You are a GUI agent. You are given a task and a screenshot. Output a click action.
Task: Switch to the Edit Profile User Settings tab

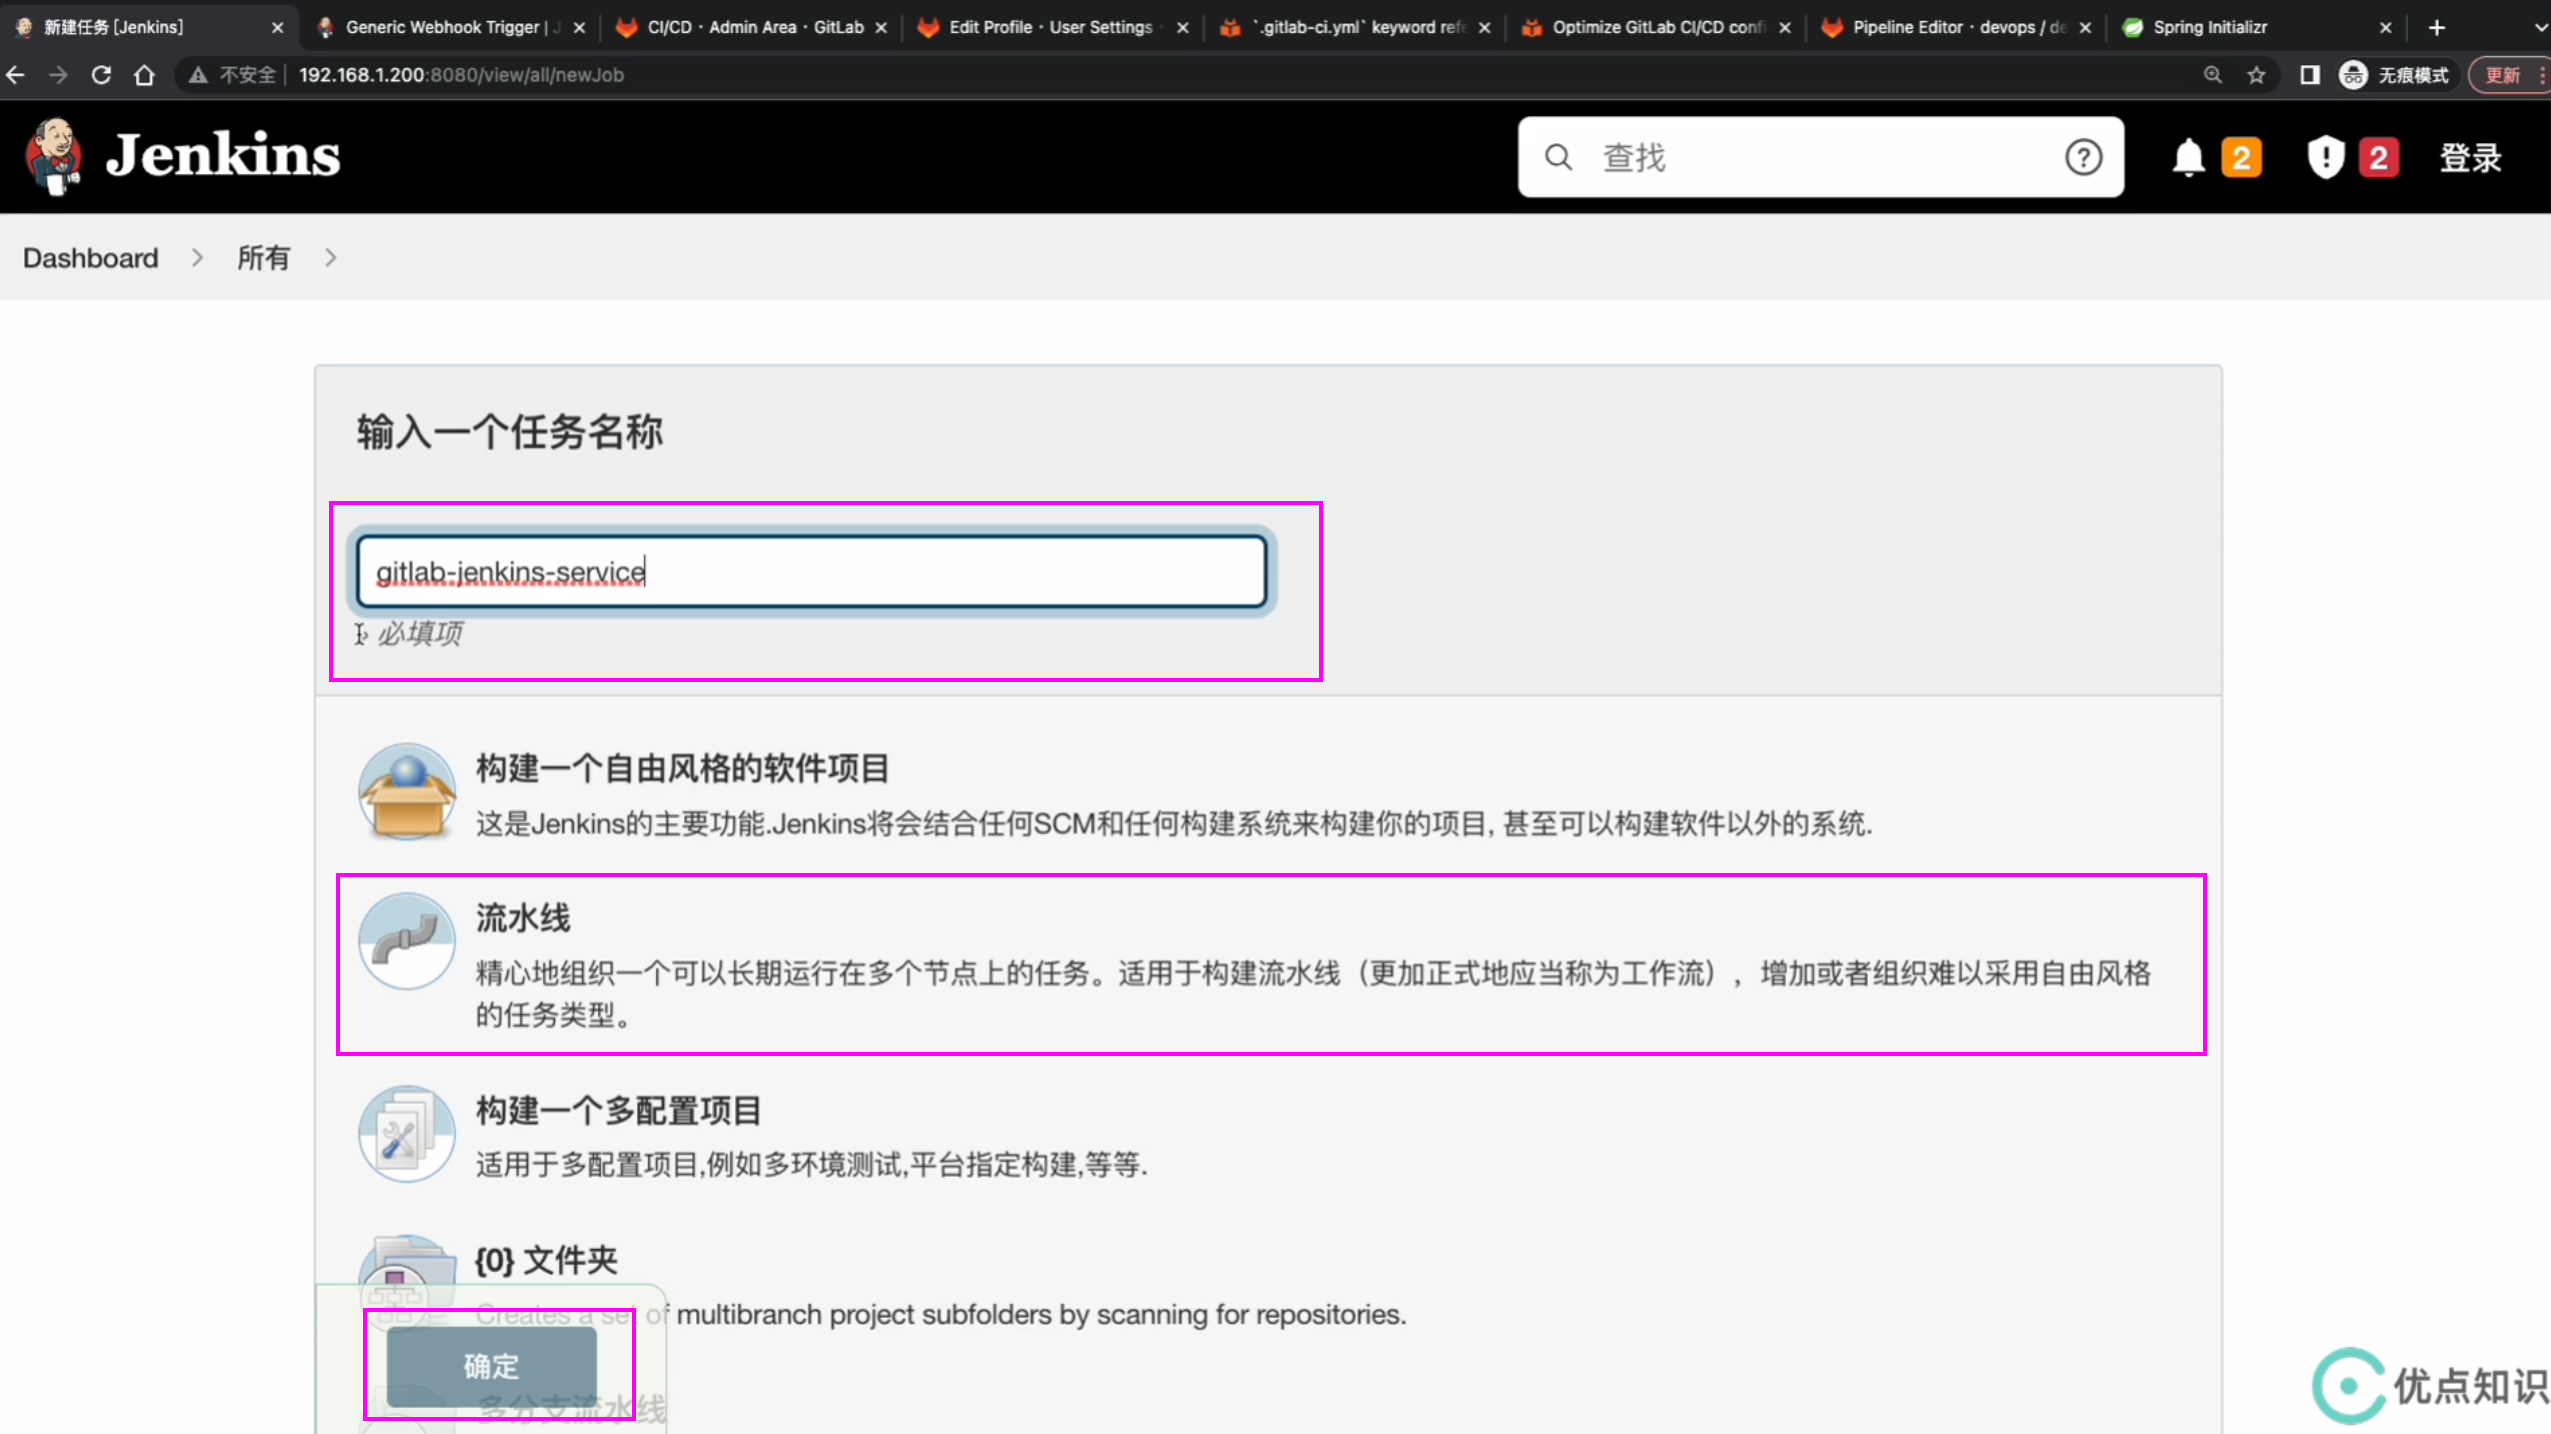[x=1051, y=27]
